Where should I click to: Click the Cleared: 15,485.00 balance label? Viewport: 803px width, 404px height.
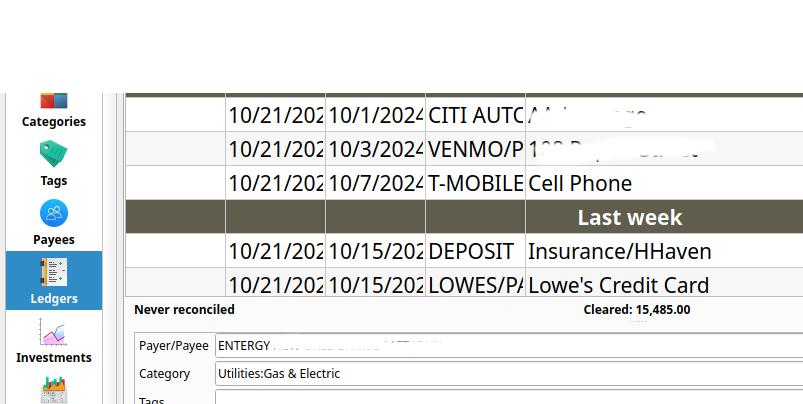pyautogui.click(x=637, y=310)
